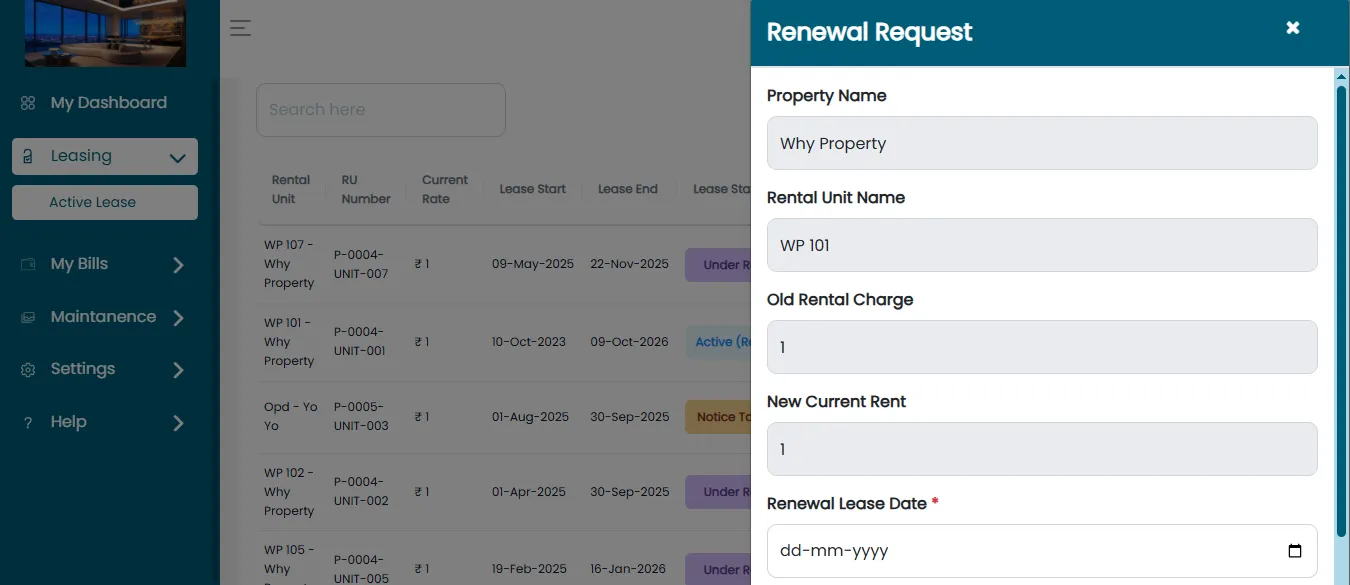Click the 22-Nov-2025 lease end date
Image resolution: width=1350 pixels, height=585 pixels.
[x=629, y=264]
